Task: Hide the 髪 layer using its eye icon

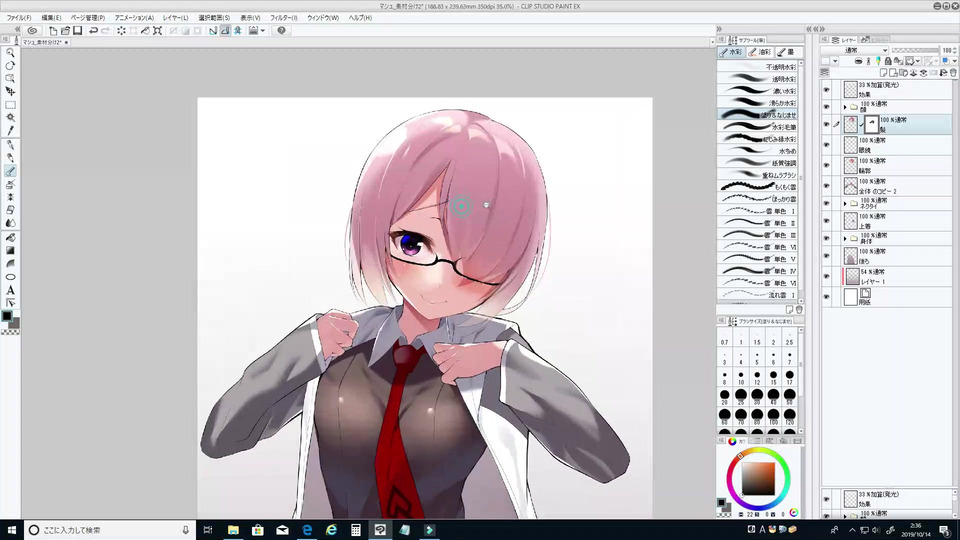Action: click(827, 125)
